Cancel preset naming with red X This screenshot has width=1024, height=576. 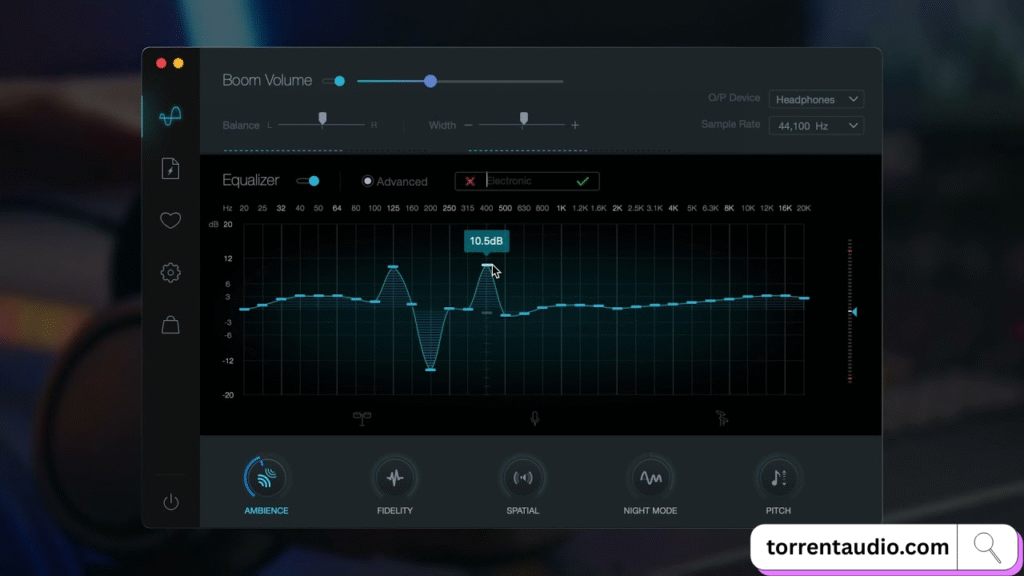(x=470, y=181)
